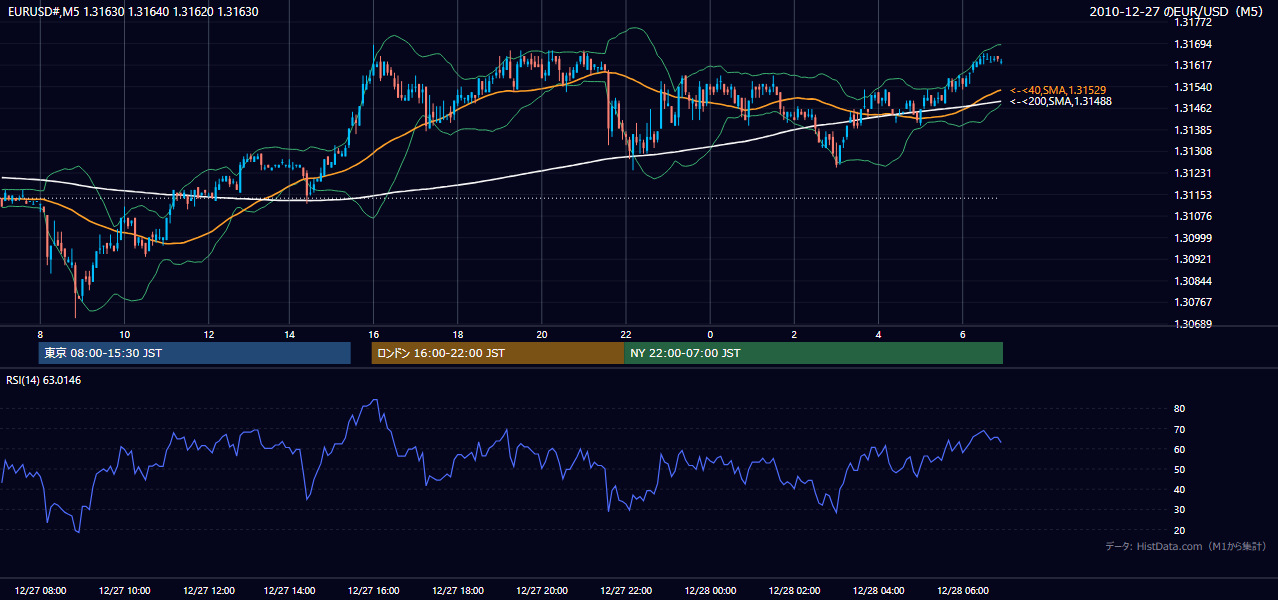Click the NY 22:00-07:00 JST session bar
1278x600 pixels.
(x=813, y=353)
